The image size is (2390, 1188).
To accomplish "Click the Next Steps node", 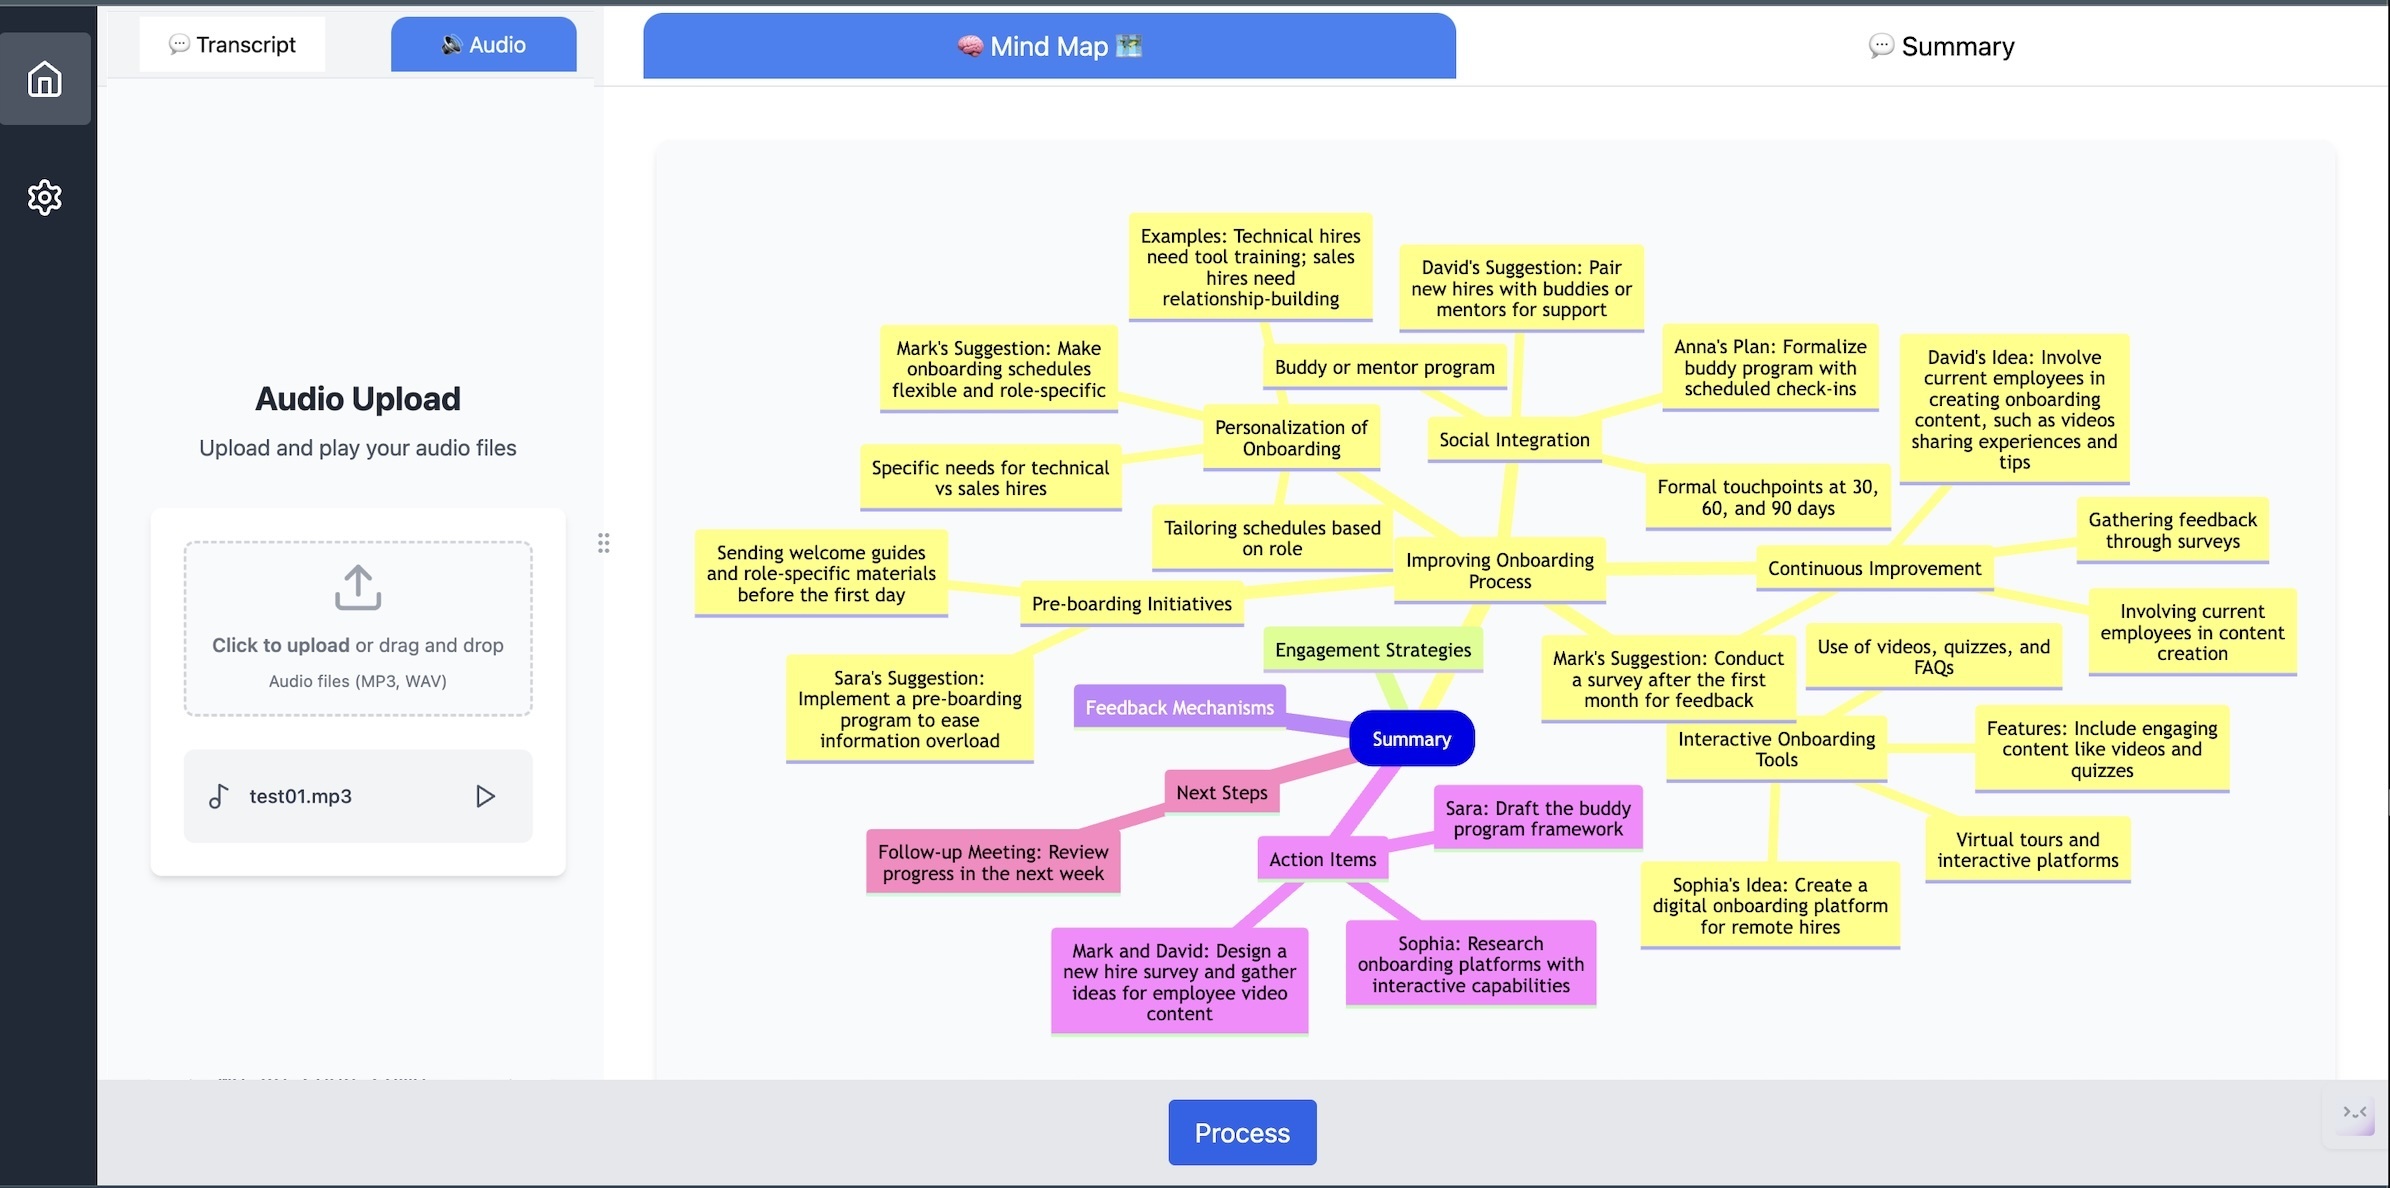I will pos(1221,793).
